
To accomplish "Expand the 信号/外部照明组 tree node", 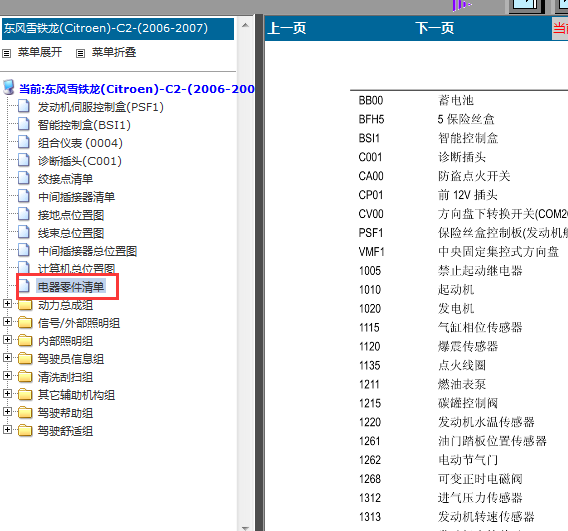I will [7, 321].
